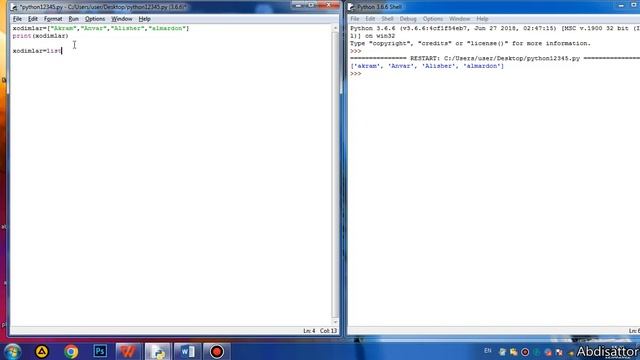Open Microsoft Word from the taskbar
640x360 pixels.
[187, 351]
